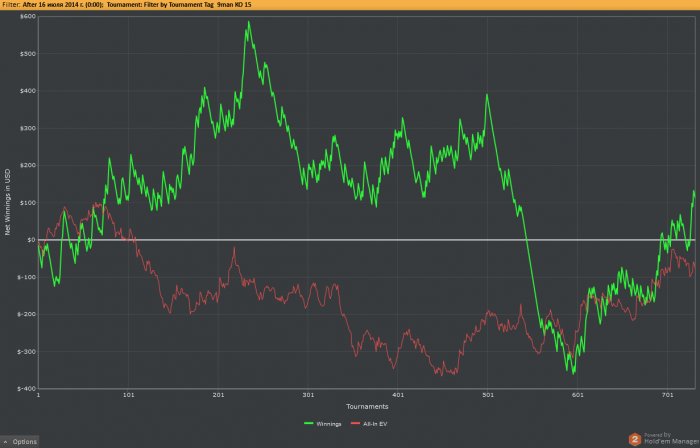The width and height of the screenshot is (700, 448).
Task: Toggle the All-In EV series in legend
Action: coord(369,423)
